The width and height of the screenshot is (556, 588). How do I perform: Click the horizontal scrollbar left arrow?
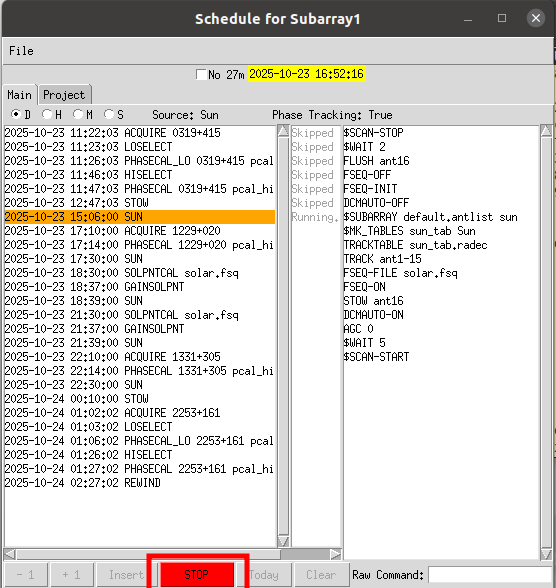(9, 554)
